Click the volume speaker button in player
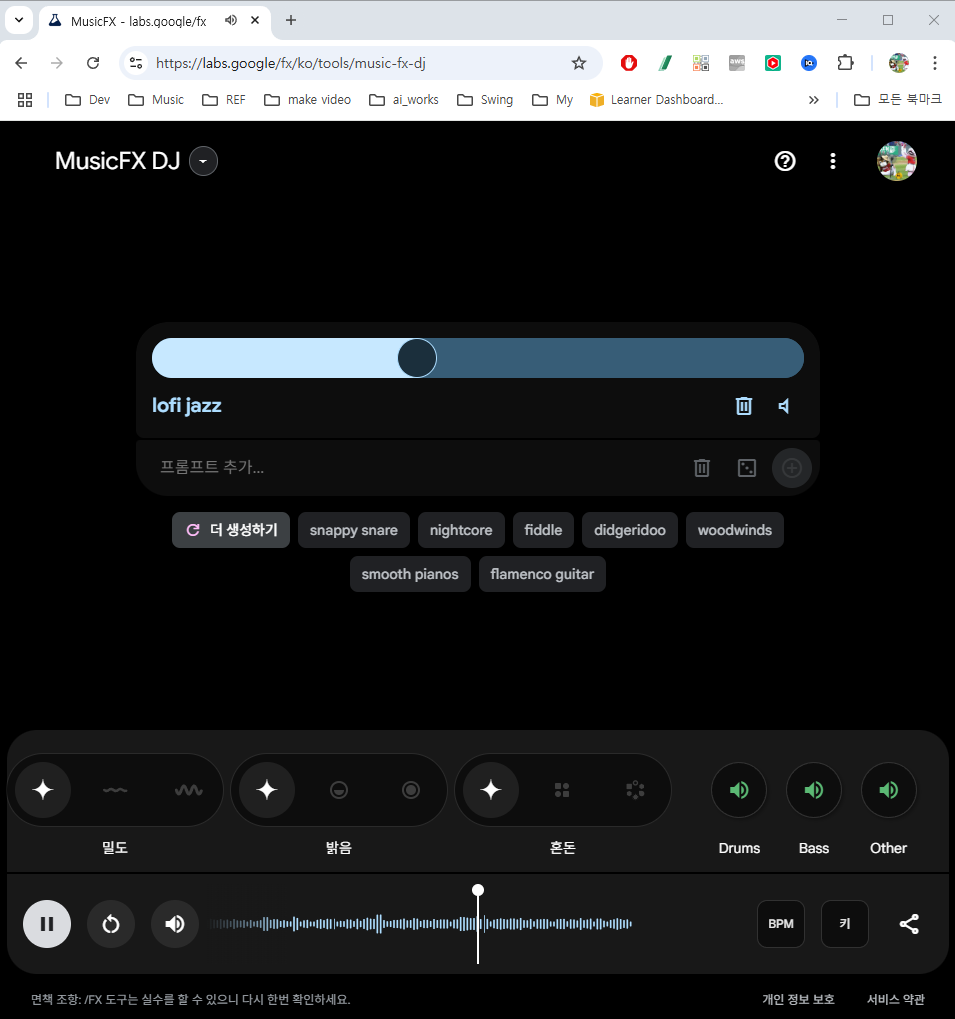 tap(175, 924)
